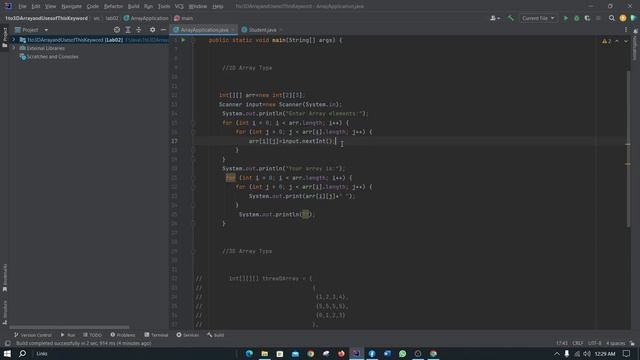Close the Student.java tab

tap(281, 30)
